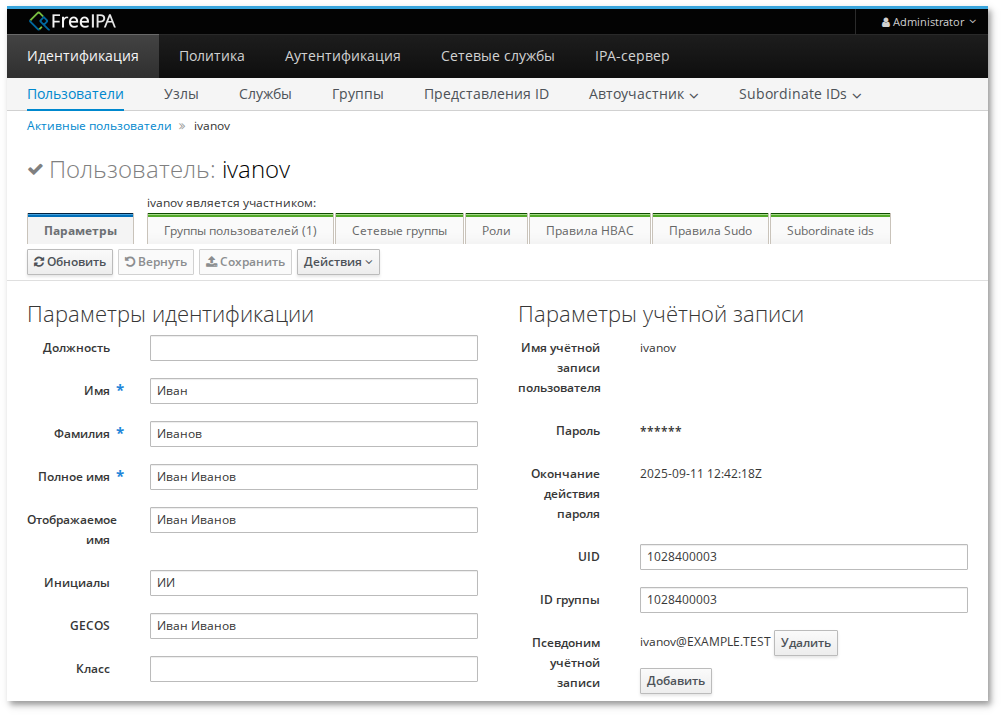
Task: Switch to the Правила HBAC tab
Action: 589,231
